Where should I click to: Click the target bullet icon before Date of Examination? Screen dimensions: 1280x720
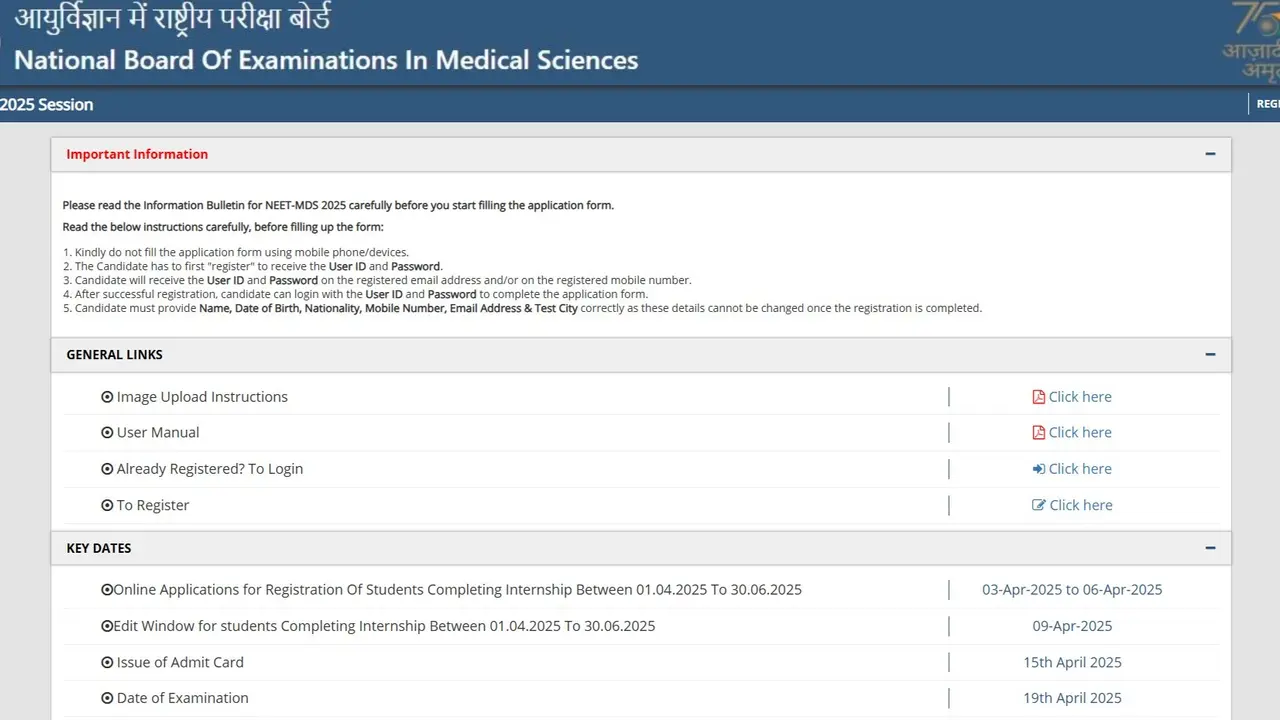tap(107, 697)
